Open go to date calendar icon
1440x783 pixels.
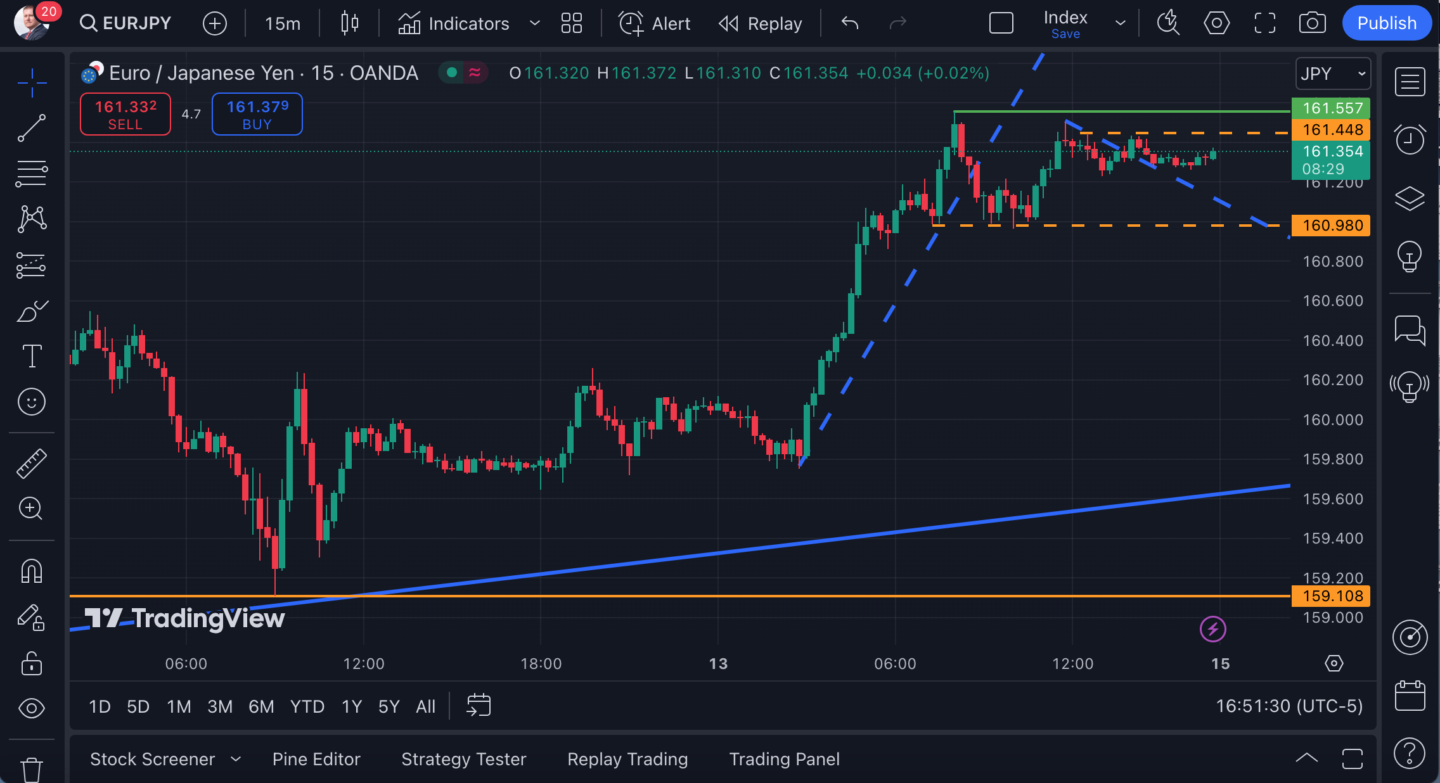tap(479, 706)
